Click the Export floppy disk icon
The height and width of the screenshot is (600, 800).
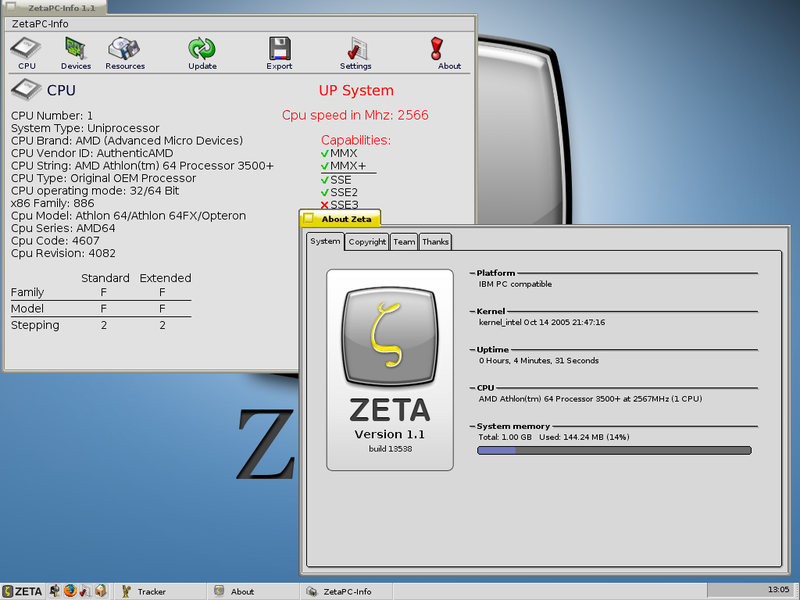click(x=278, y=47)
